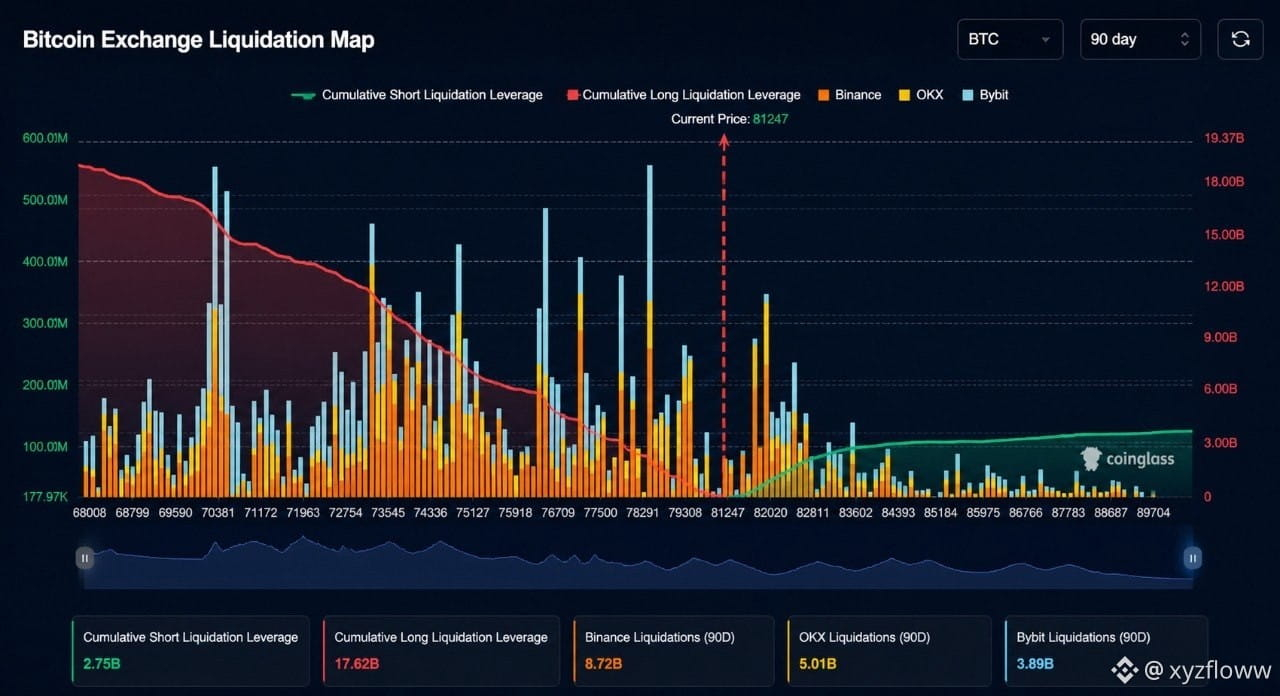Click the 89704 x-axis price label
Image resolution: width=1280 pixels, height=696 pixels.
[x=1153, y=512]
